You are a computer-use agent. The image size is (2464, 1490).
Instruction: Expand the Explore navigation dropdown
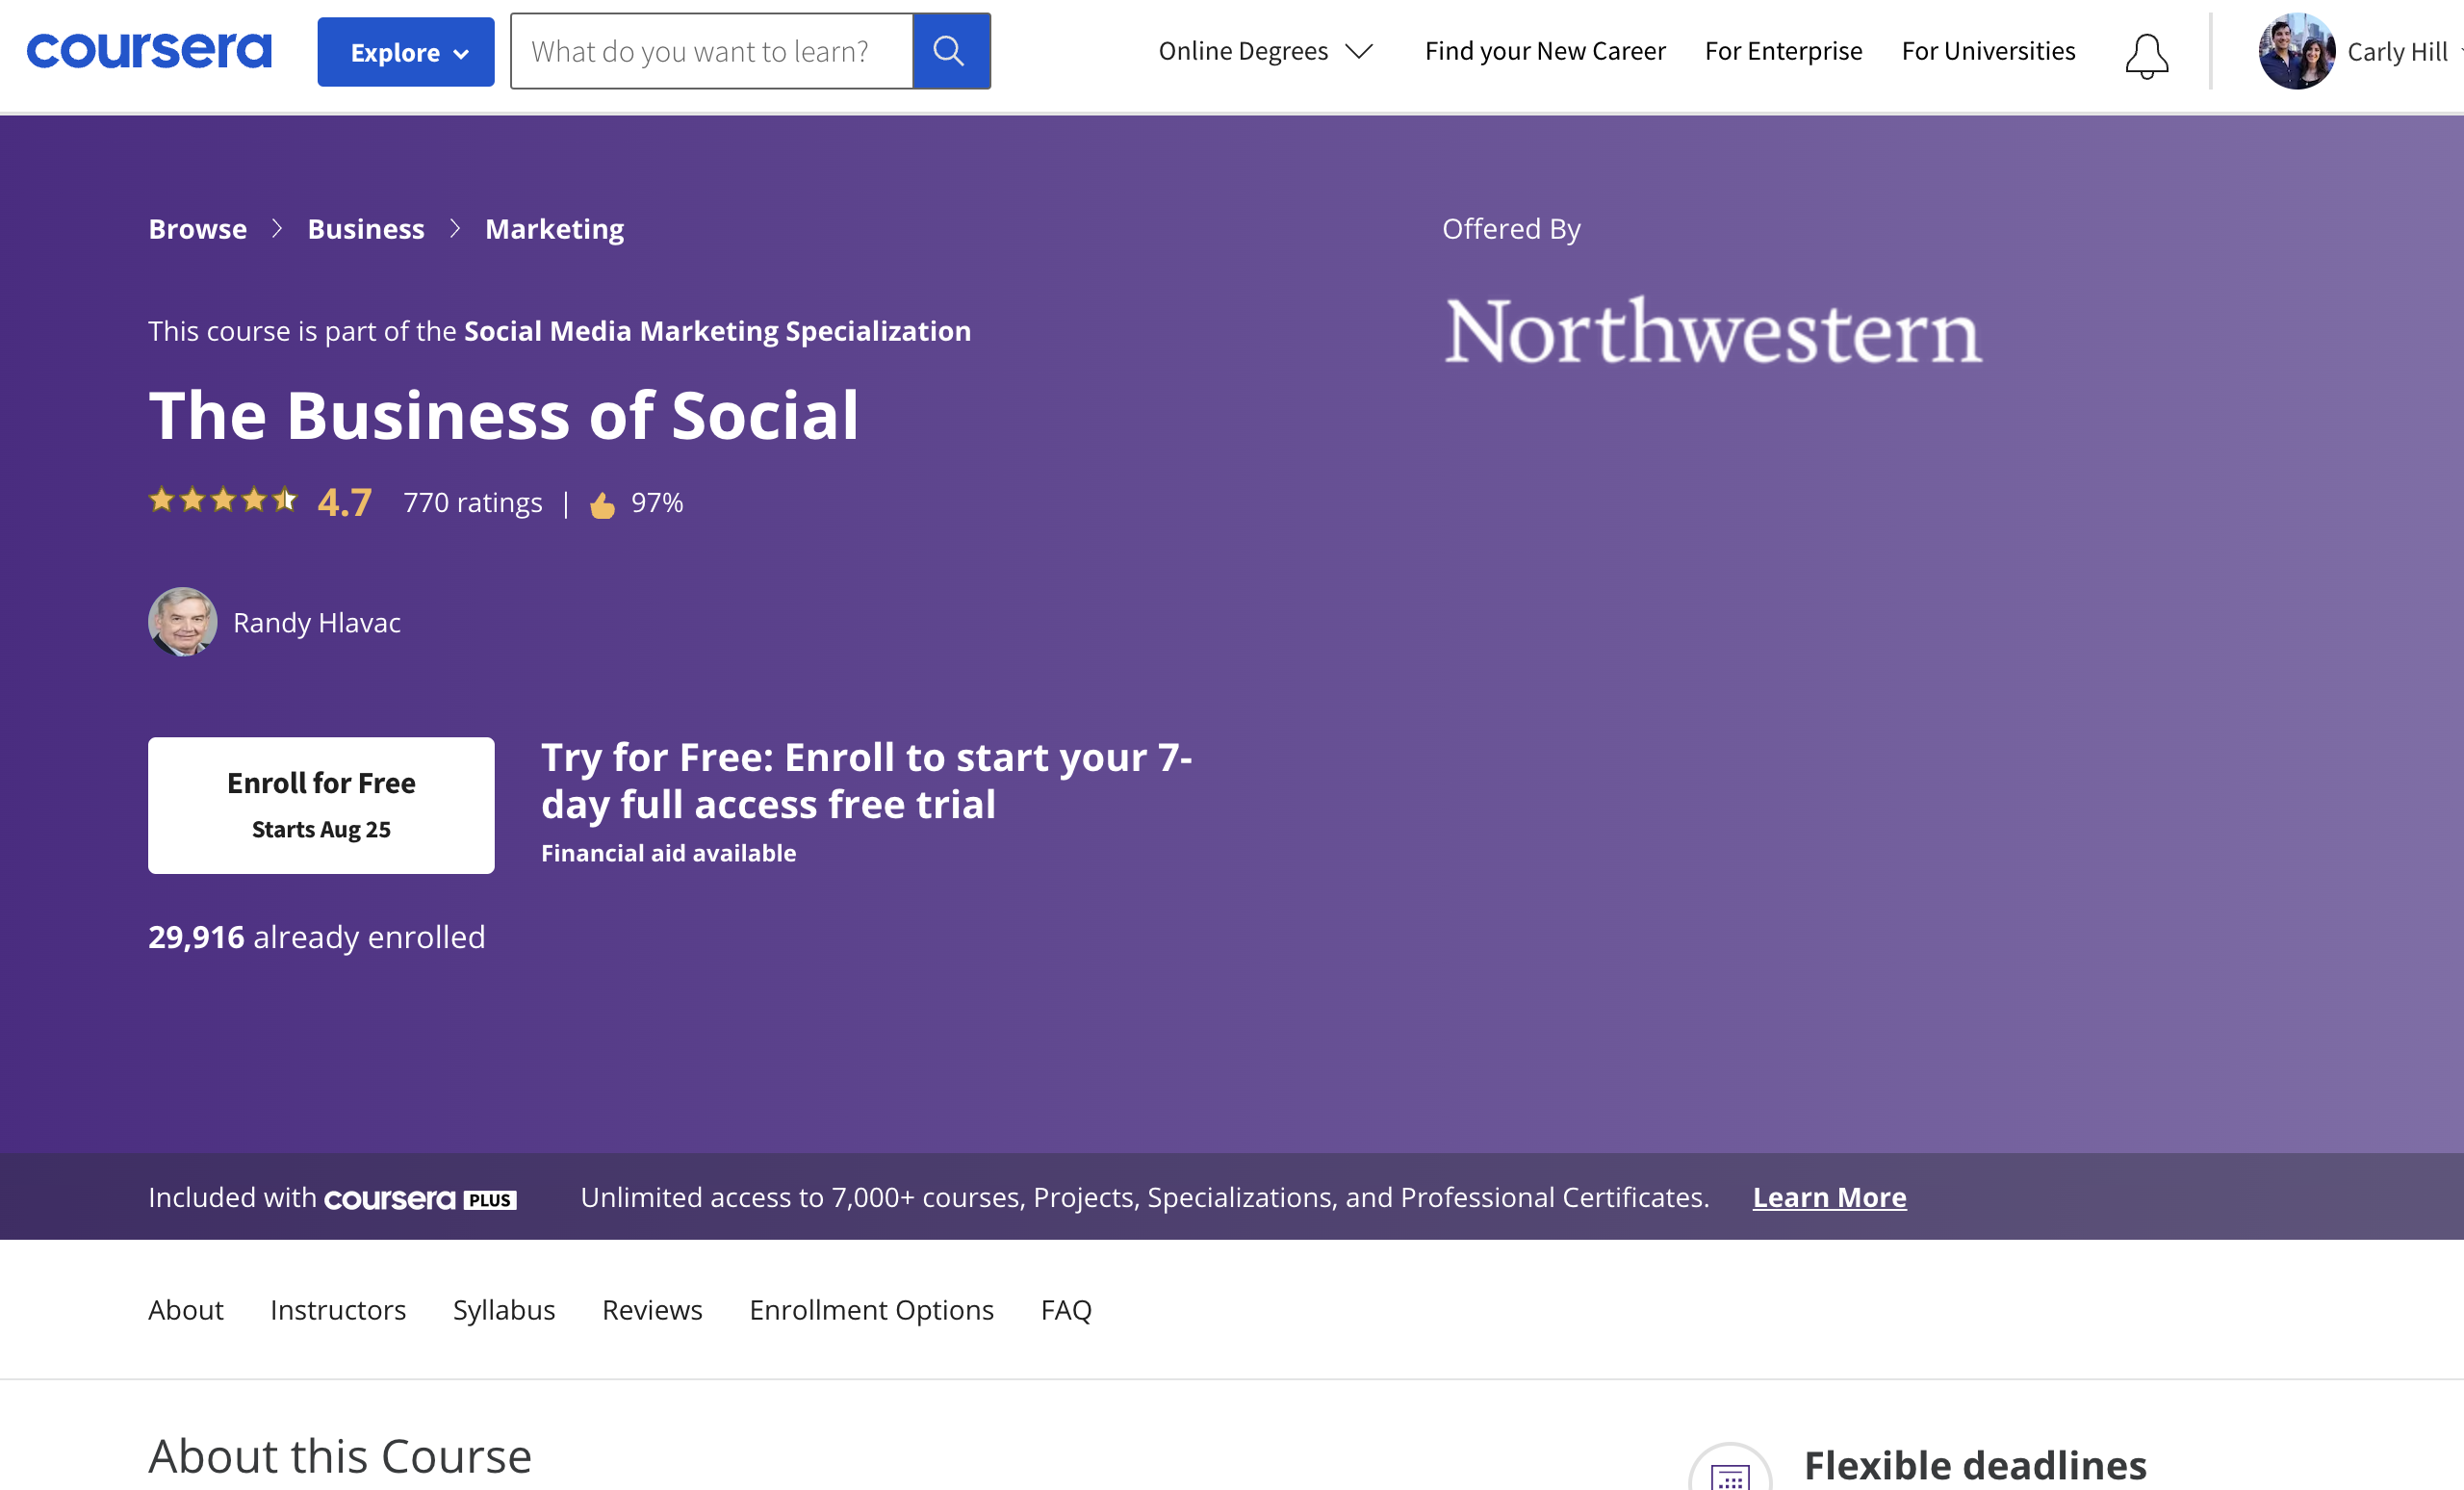click(x=403, y=49)
